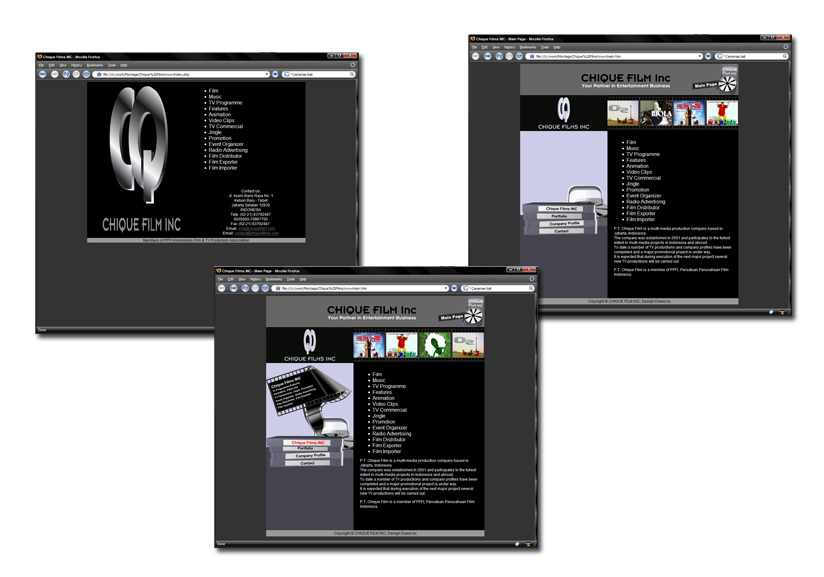Click search magnifier in the lower main.htm window
This screenshot has height=577, width=824.
pyautogui.click(x=531, y=288)
